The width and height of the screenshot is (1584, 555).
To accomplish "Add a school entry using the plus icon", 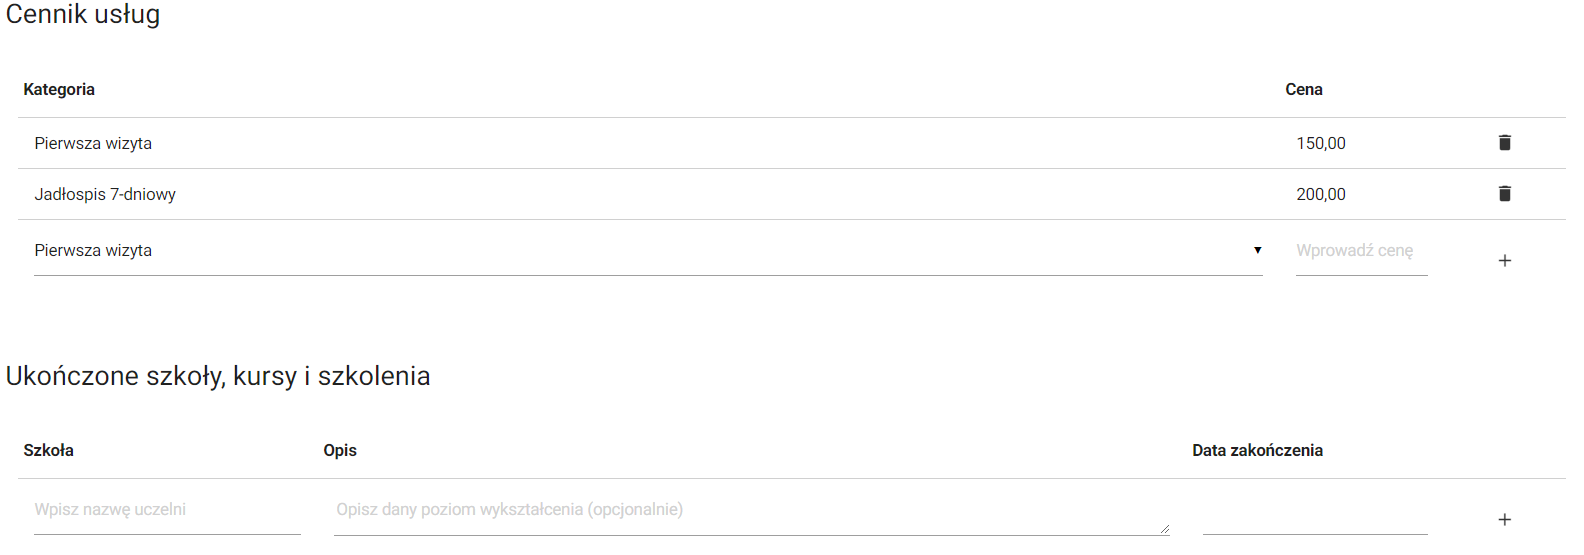I will 1504,520.
